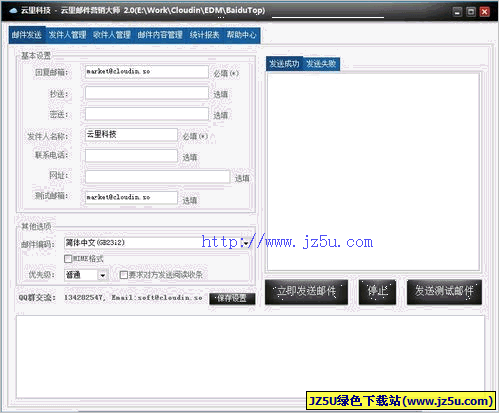Enable the MIME格式 checkbox
The width and height of the screenshot is (499, 413).
[68, 259]
